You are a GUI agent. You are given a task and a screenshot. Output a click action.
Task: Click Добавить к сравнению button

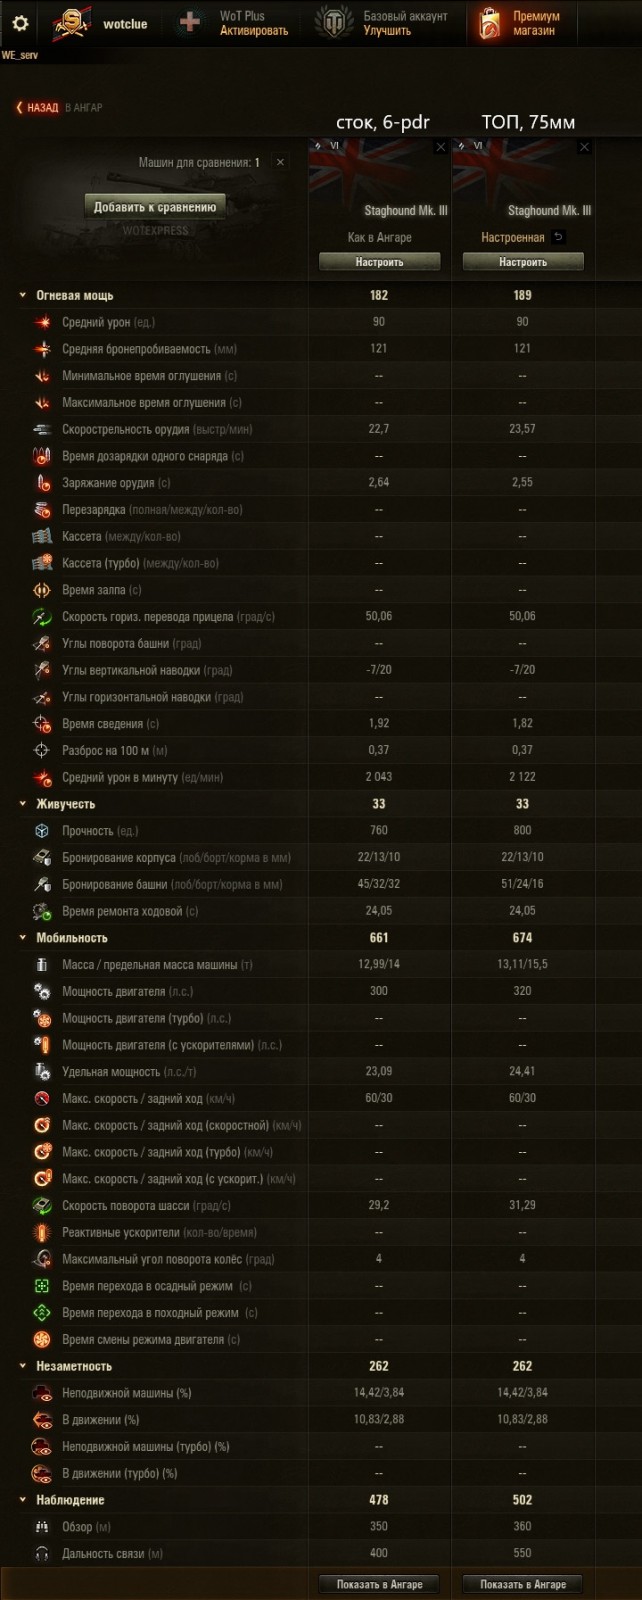(155, 207)
